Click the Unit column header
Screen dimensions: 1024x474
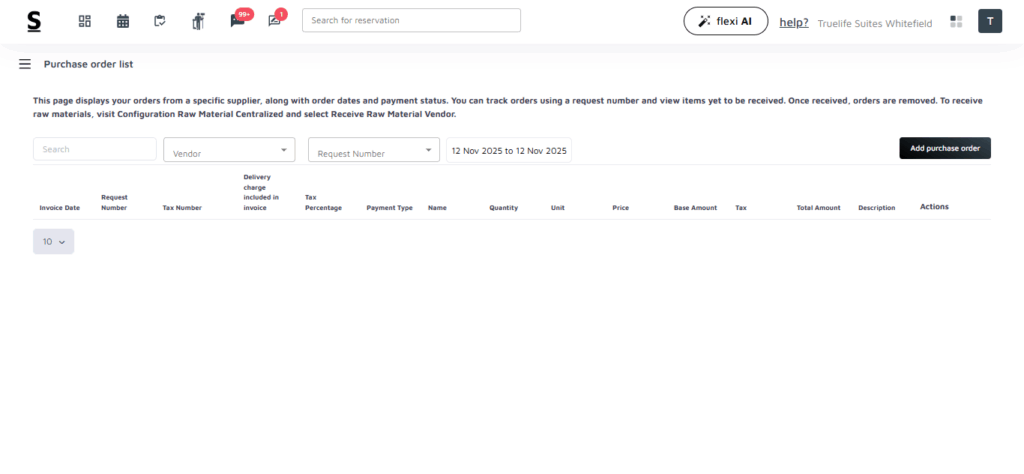click(x=558, y=208)
